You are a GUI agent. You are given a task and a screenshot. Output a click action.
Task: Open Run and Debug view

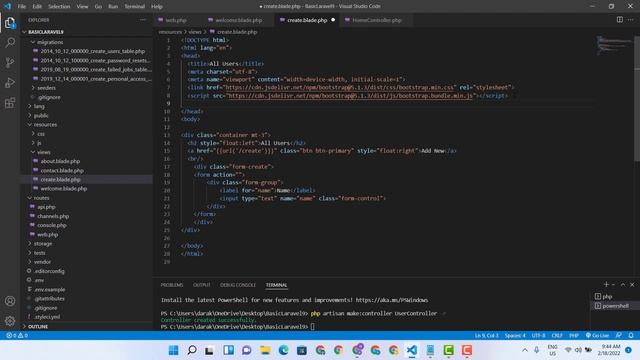coord(10,82)
